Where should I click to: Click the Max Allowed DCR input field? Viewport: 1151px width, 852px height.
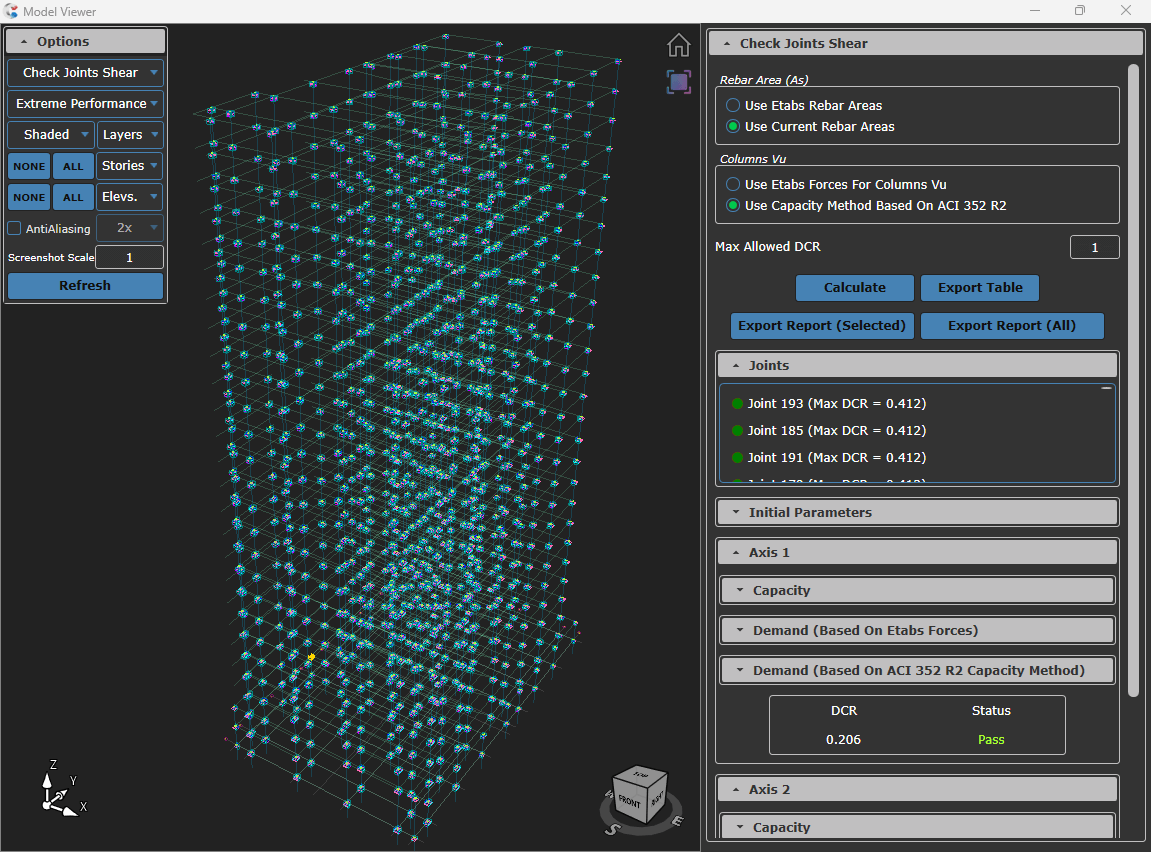coord(1094,247)
